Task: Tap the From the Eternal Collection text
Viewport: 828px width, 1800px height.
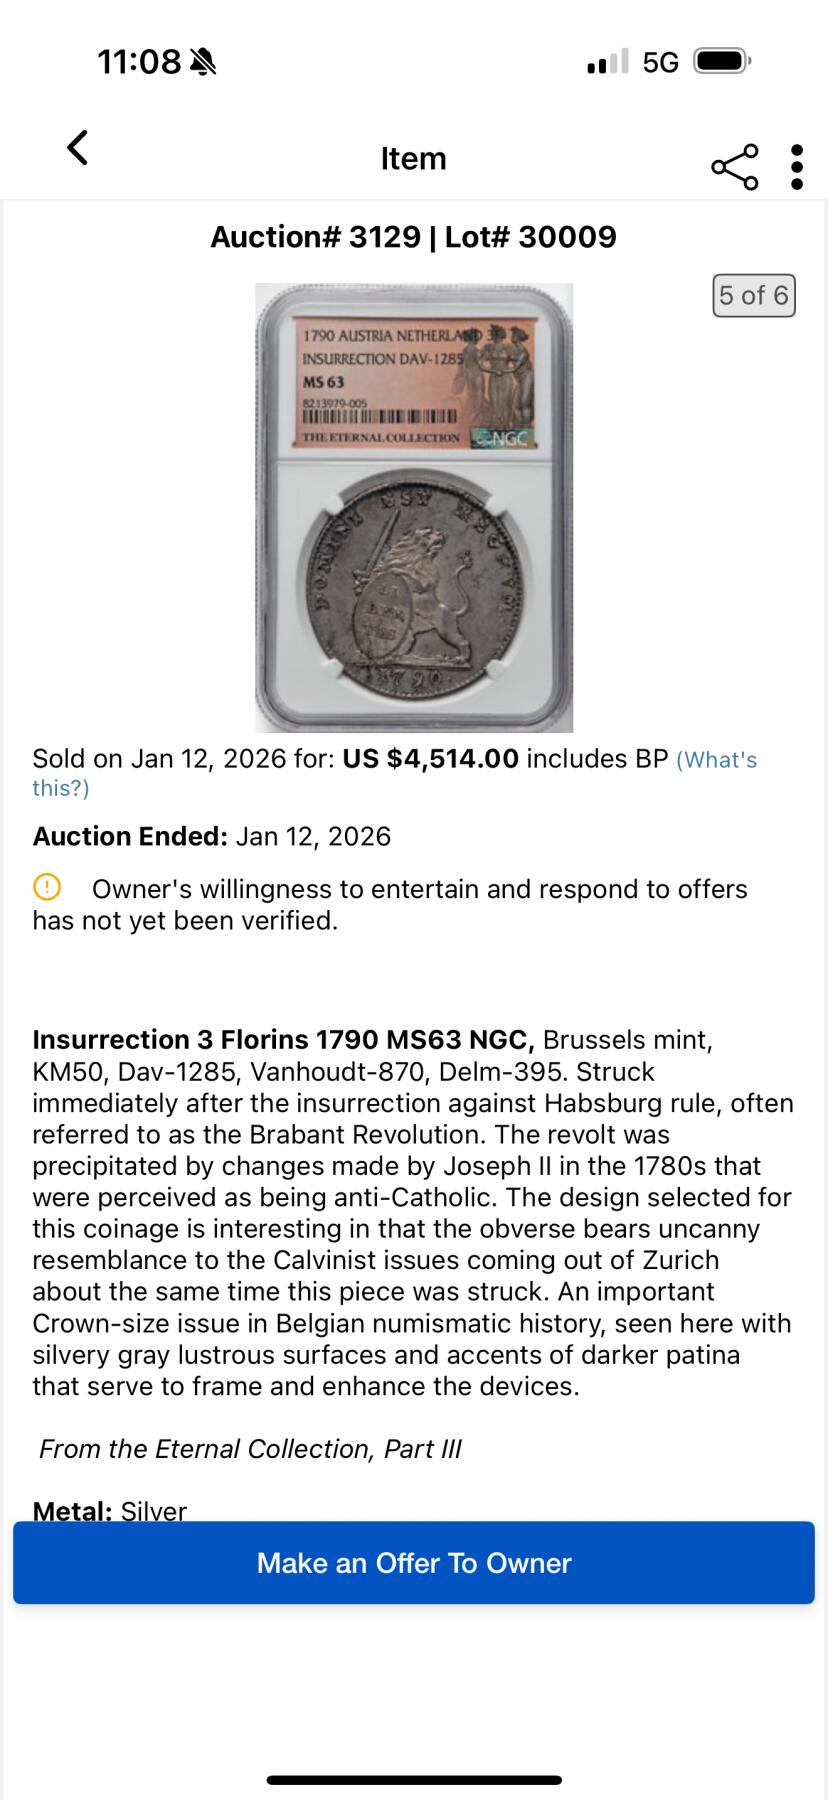Action: point(250,1449)
